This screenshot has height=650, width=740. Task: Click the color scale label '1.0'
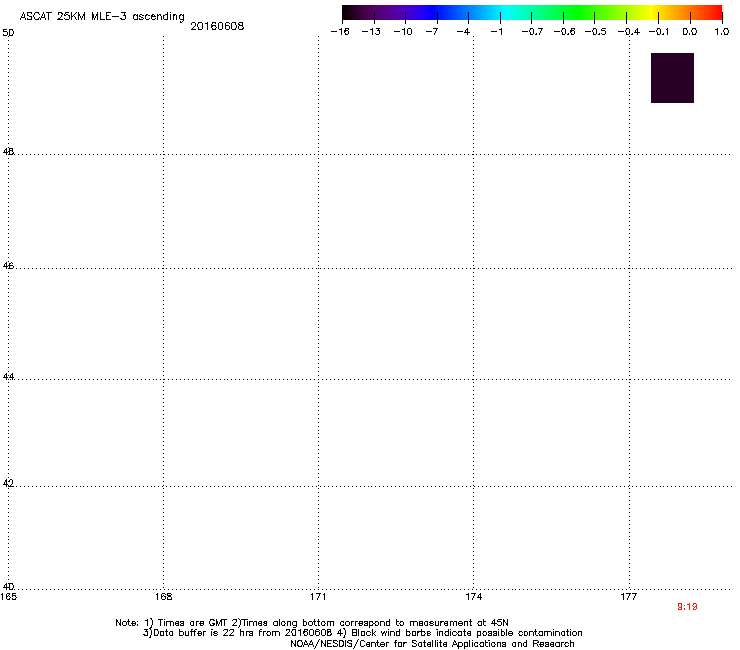click(x=722, y=32)
